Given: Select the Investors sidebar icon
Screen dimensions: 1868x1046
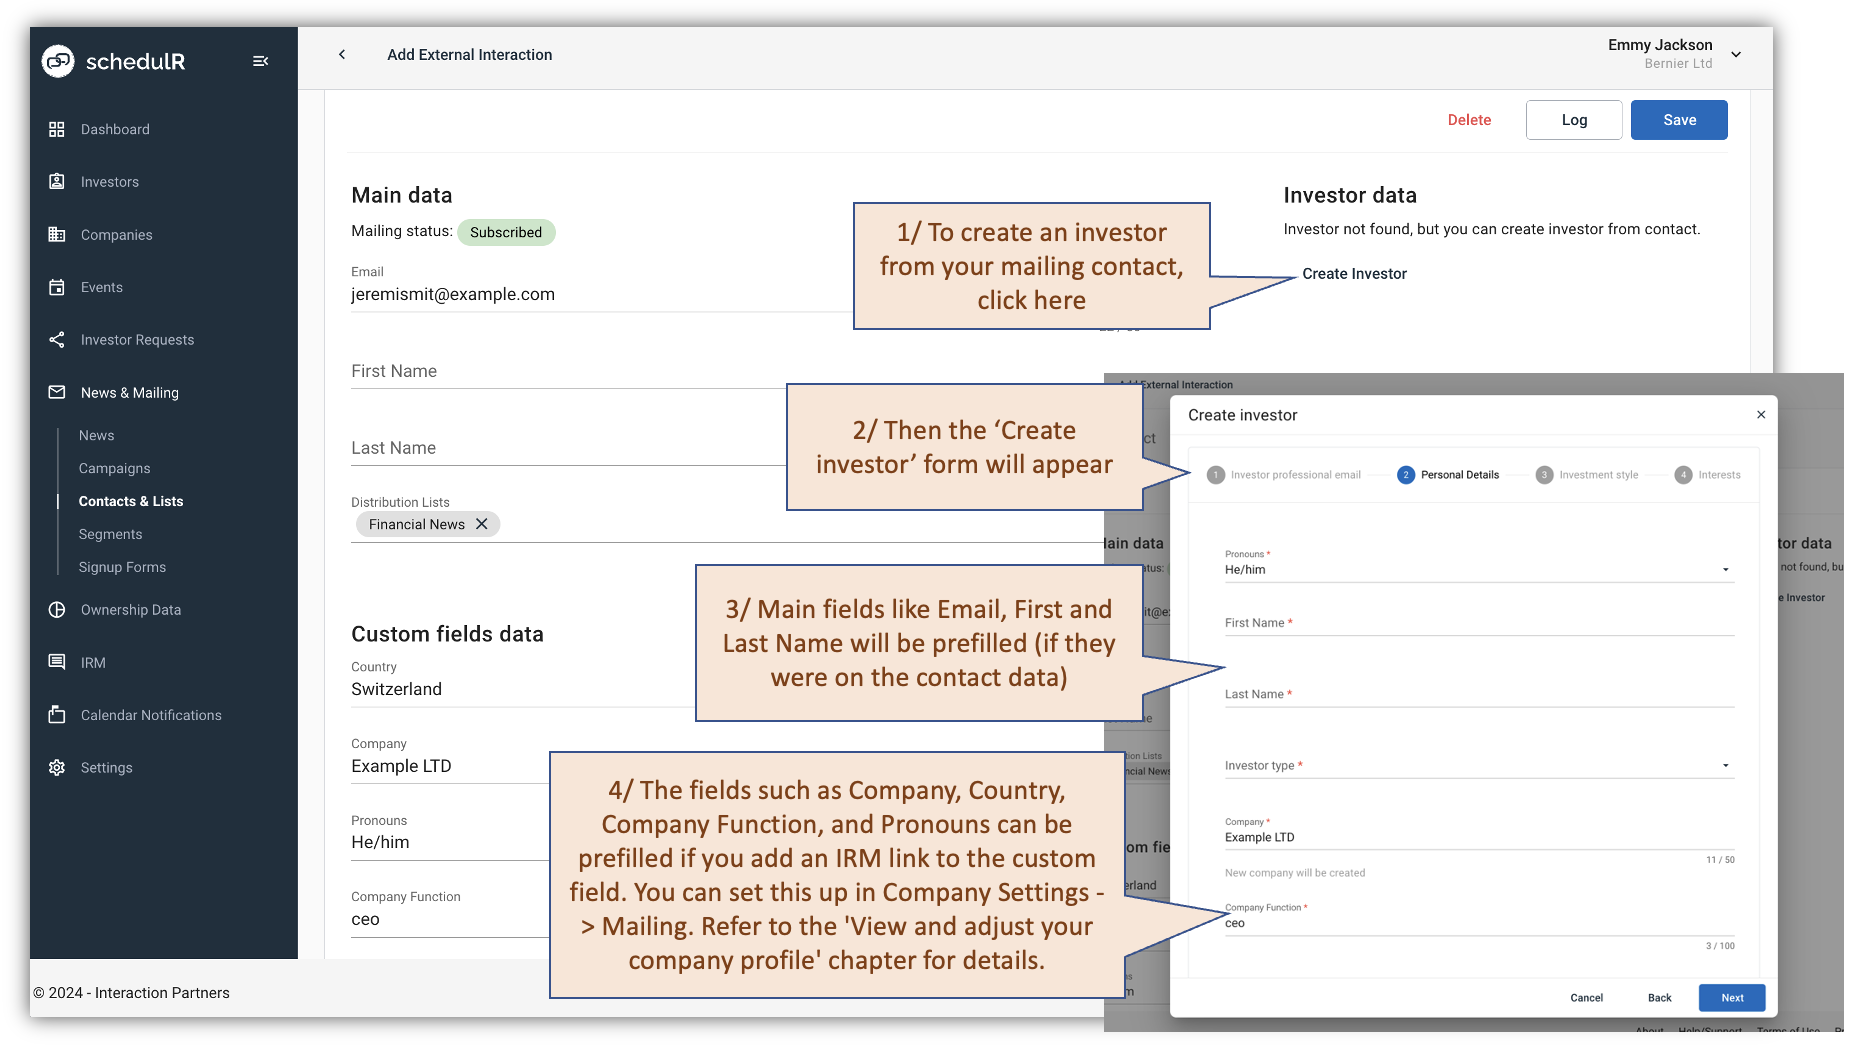Looking at the screenshot, I should tap(58, 181).
